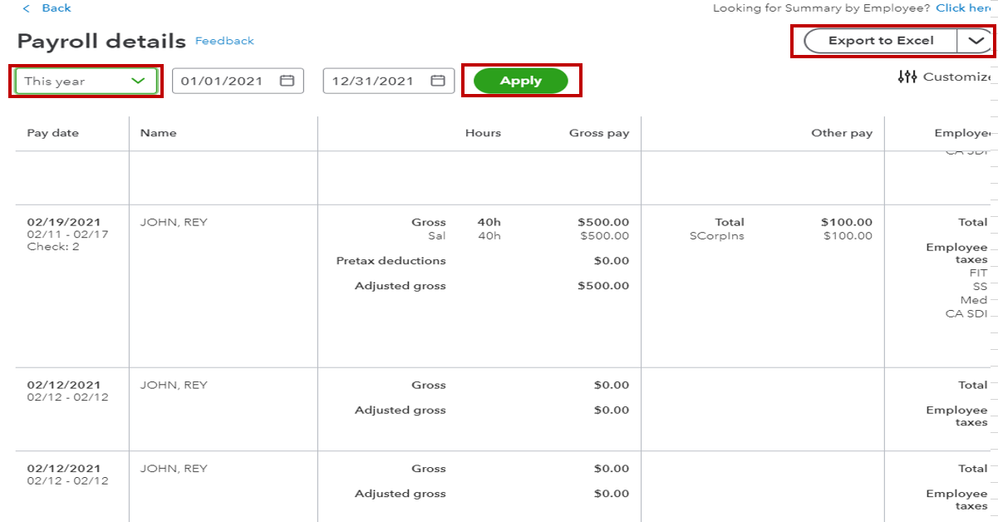The width and height of the screenshot is (998, 522).
Task: Click the Back link text
Action: click(x=56, y=8)
